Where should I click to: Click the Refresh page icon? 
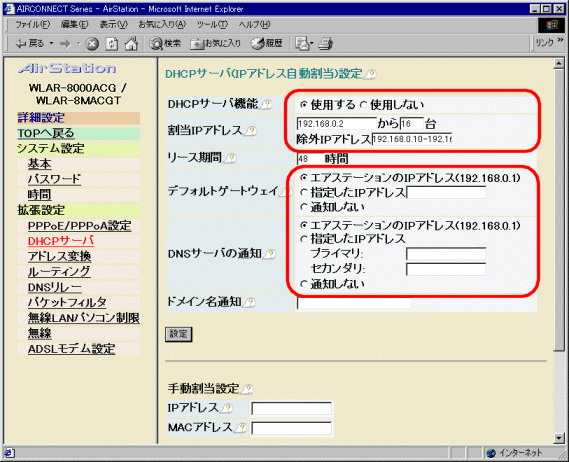[112, 44]
